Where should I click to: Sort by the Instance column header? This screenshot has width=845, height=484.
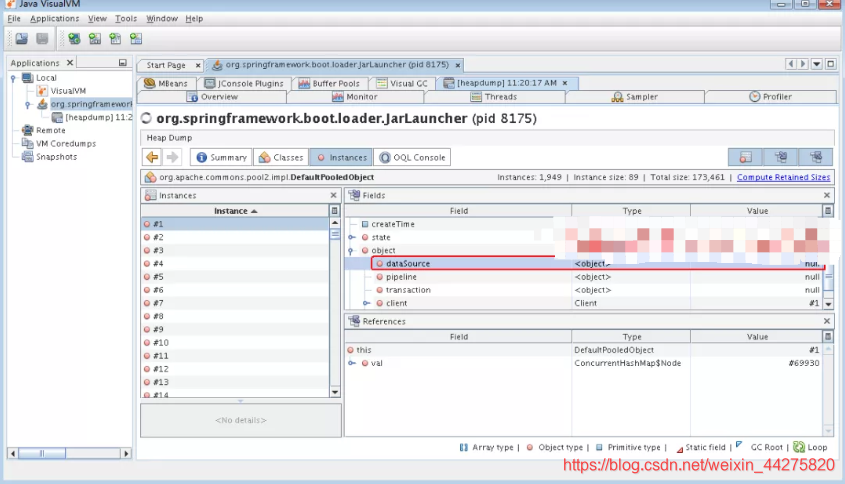pyautogui.click(x=235, y=211)
